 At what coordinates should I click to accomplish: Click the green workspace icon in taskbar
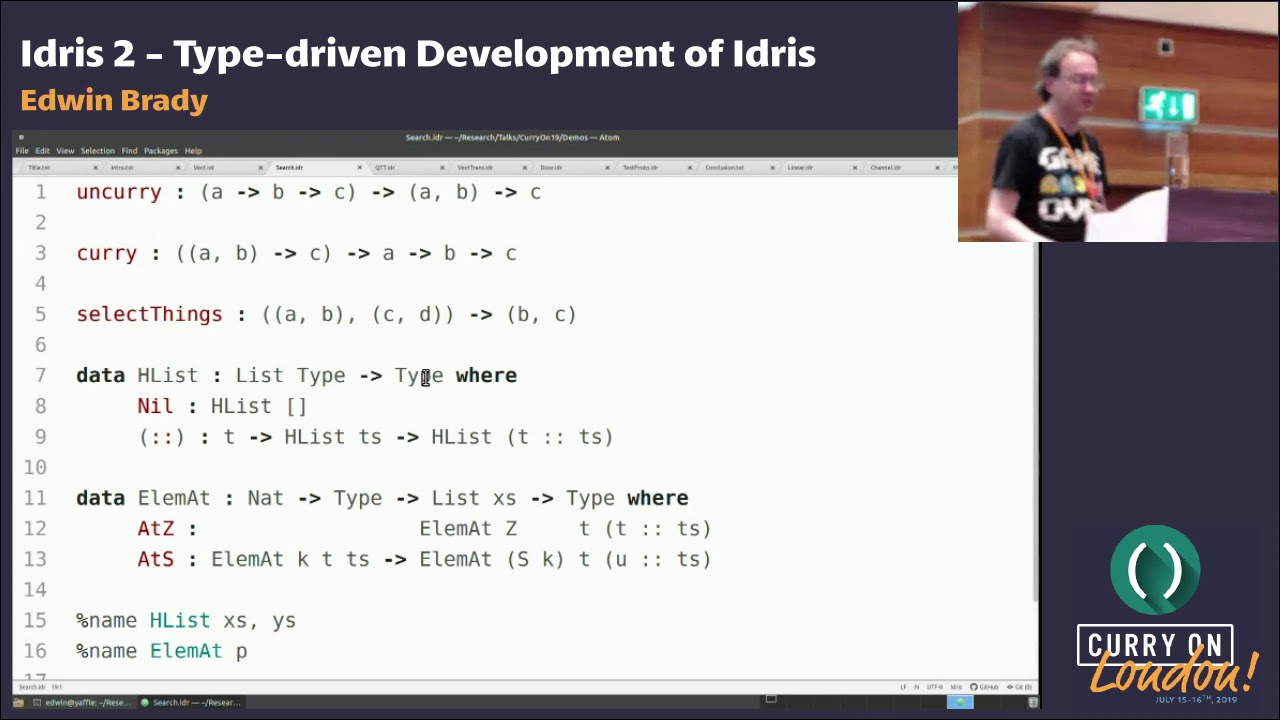click(x=960, y=702)
